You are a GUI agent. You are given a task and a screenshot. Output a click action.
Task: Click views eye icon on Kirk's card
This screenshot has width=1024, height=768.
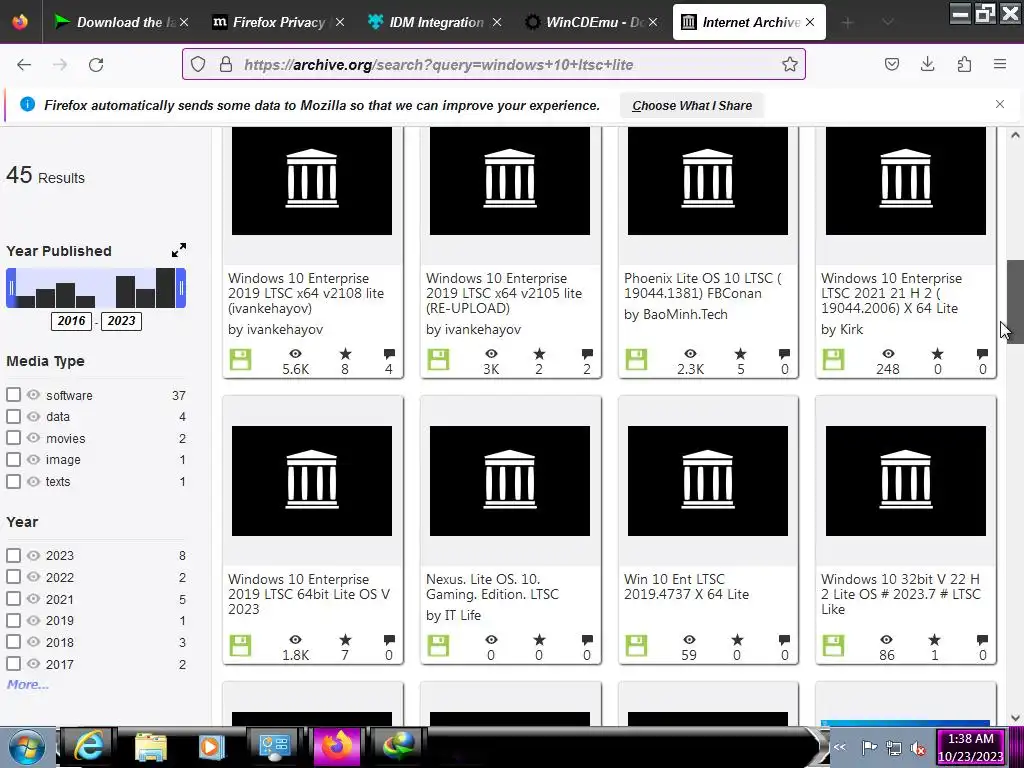[888, 354]
